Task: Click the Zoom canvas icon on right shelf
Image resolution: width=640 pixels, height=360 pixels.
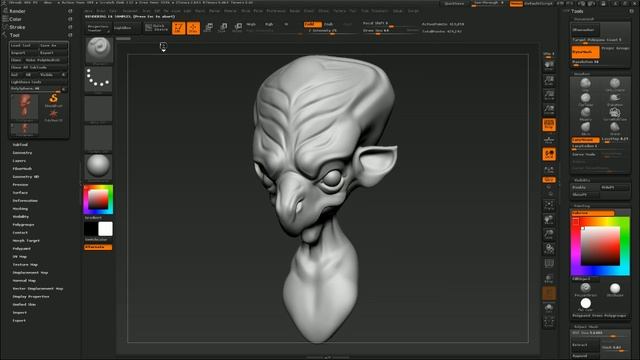Action: [x=549, y=95]
